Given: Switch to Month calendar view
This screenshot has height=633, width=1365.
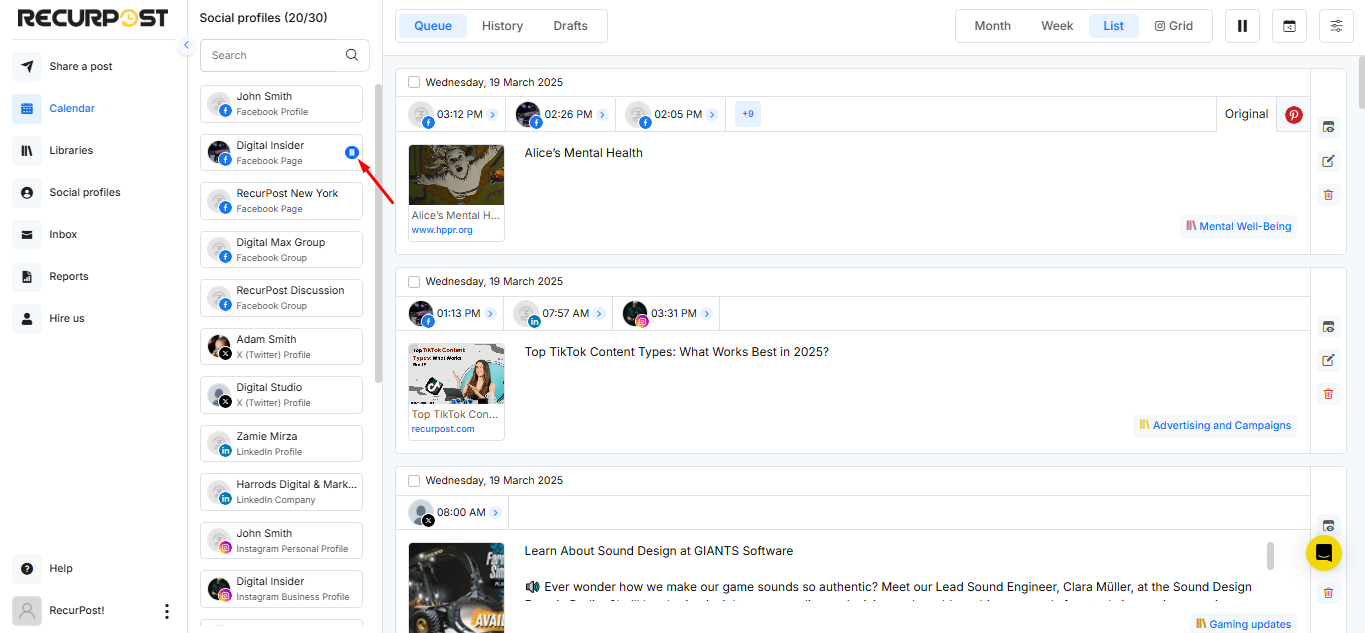Looking at the screenshot, I should 992,26.
